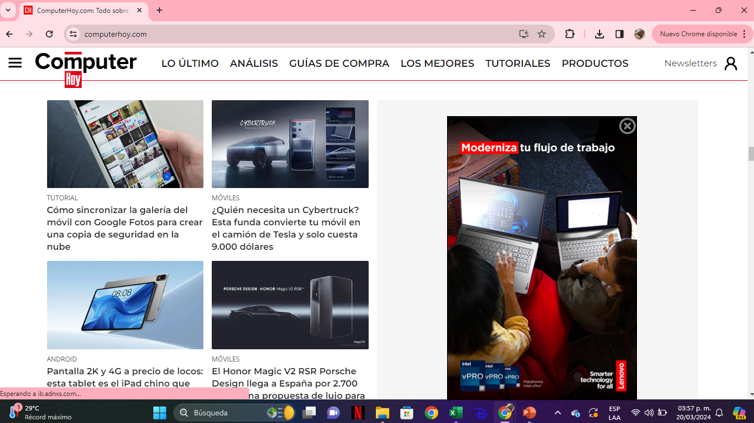This screenshot has width=754, height=423.
Task: Read the ¿Quién necesita un Cybertruck? headline
Action: pyautogui.click(x=286, y=228)
